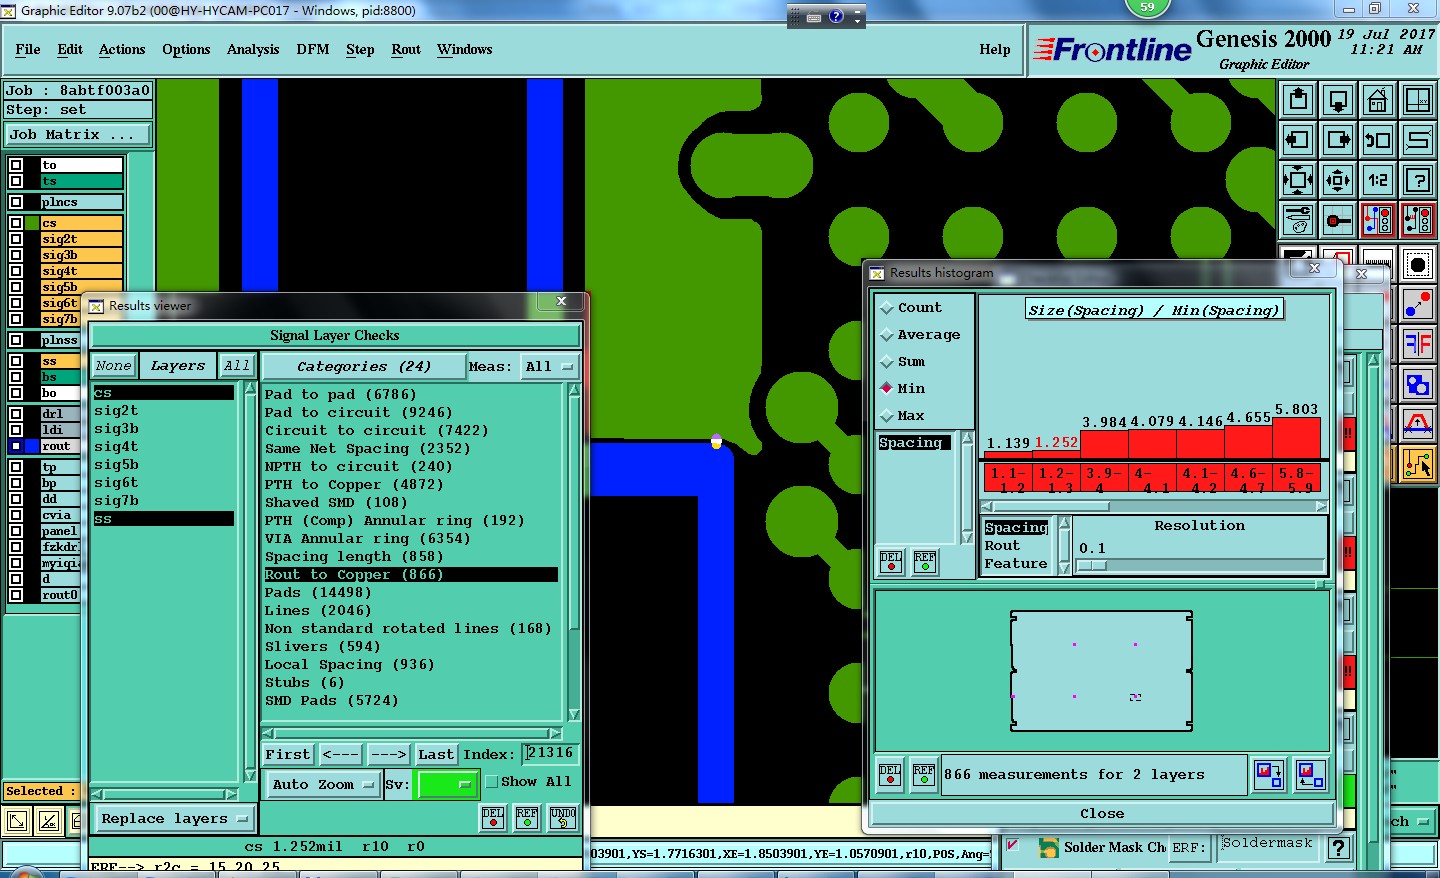Click DEL icon in Results viewer bottom
Viewport: 1440px width, 878px height.
(493, 818)
